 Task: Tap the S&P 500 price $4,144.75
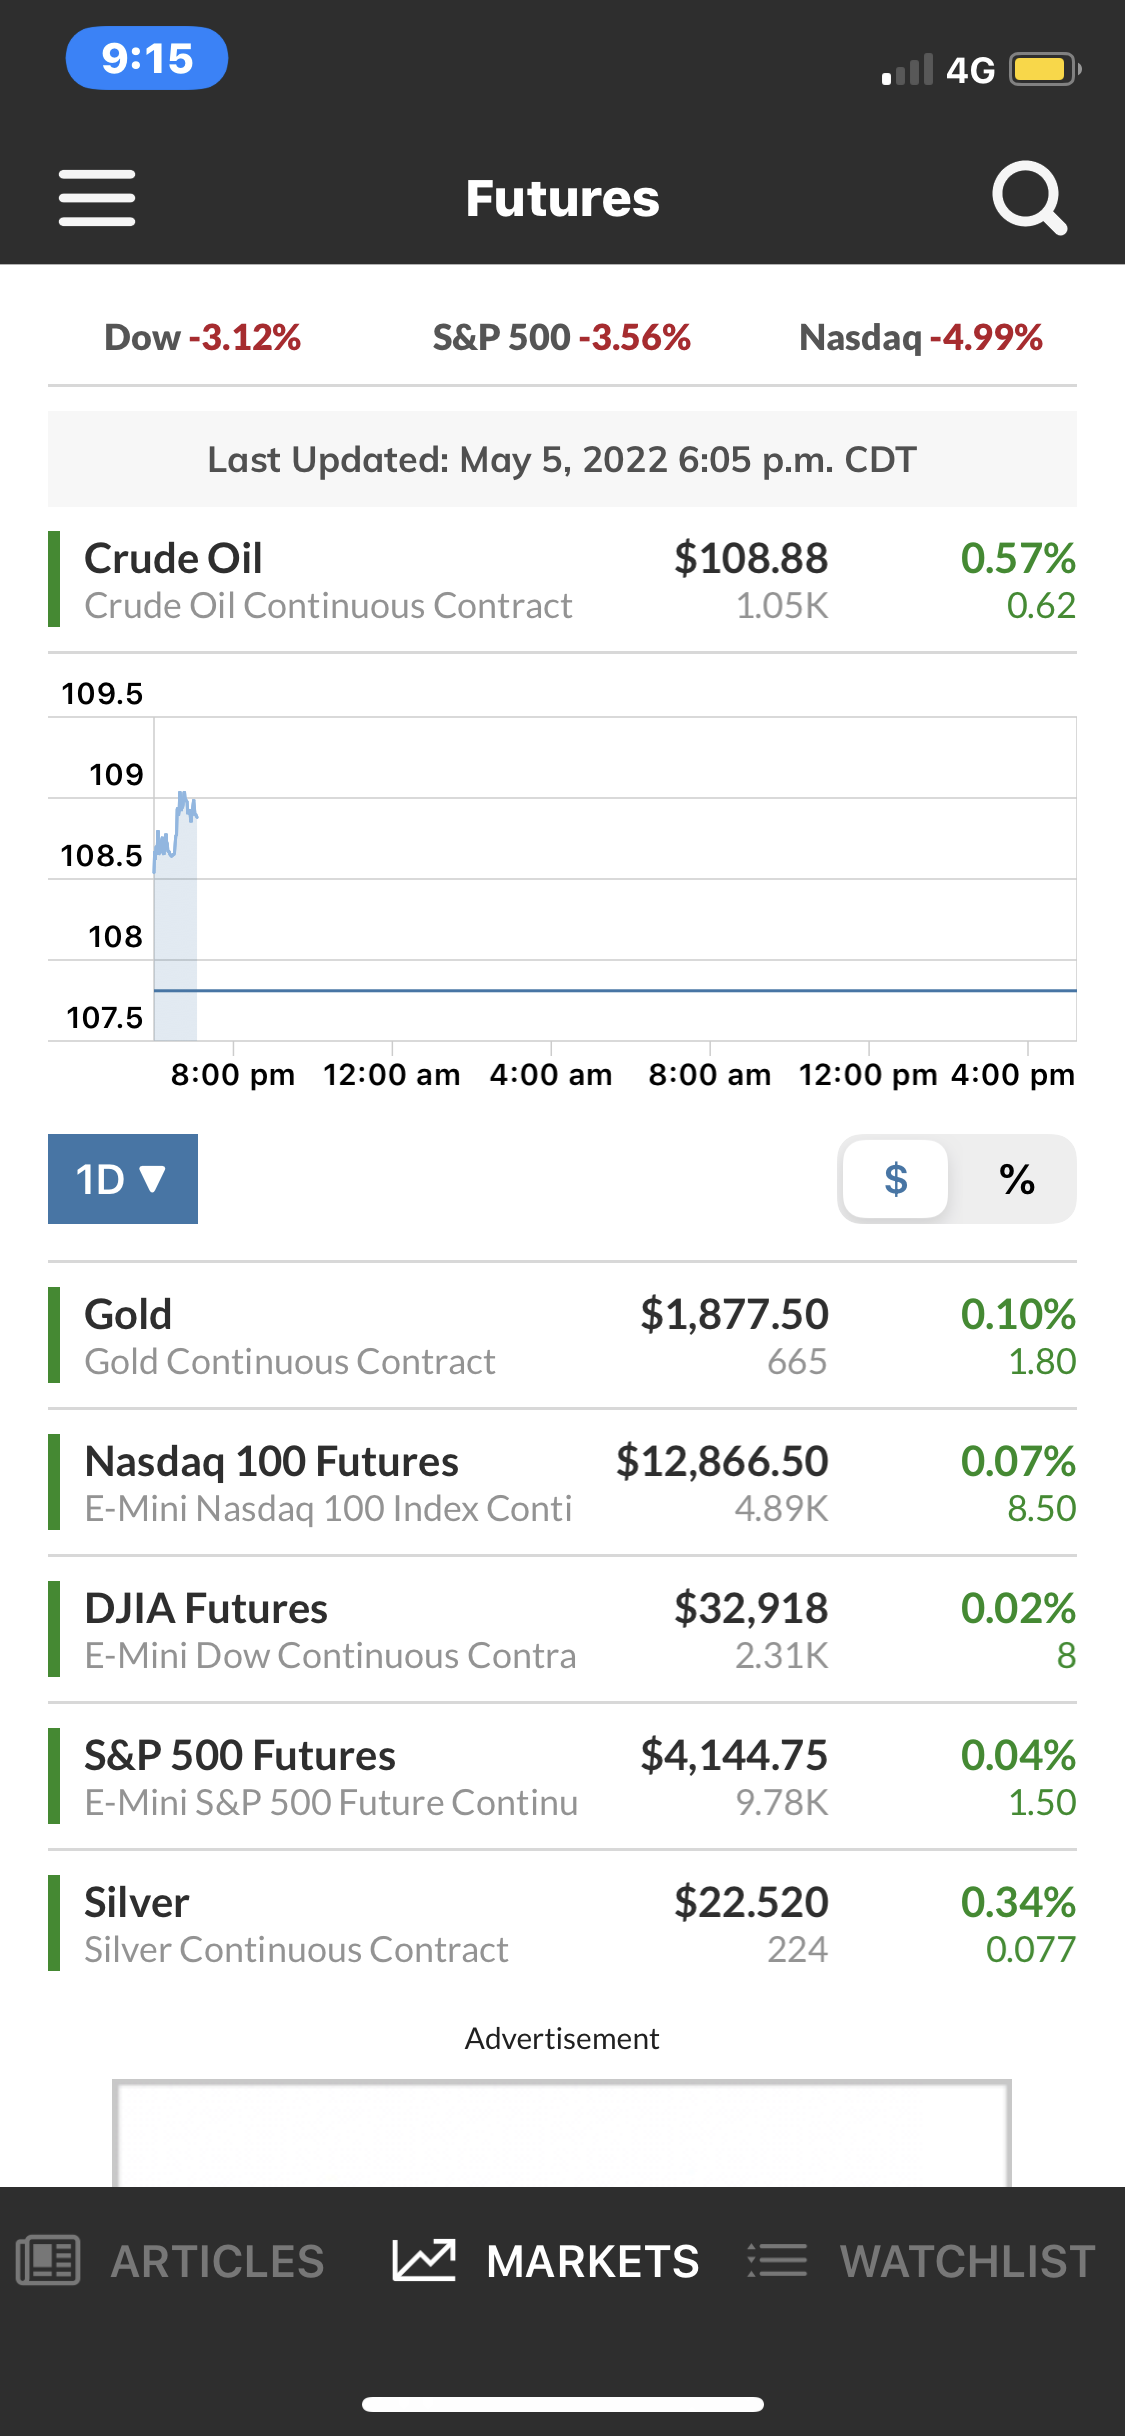[734, 1755]
